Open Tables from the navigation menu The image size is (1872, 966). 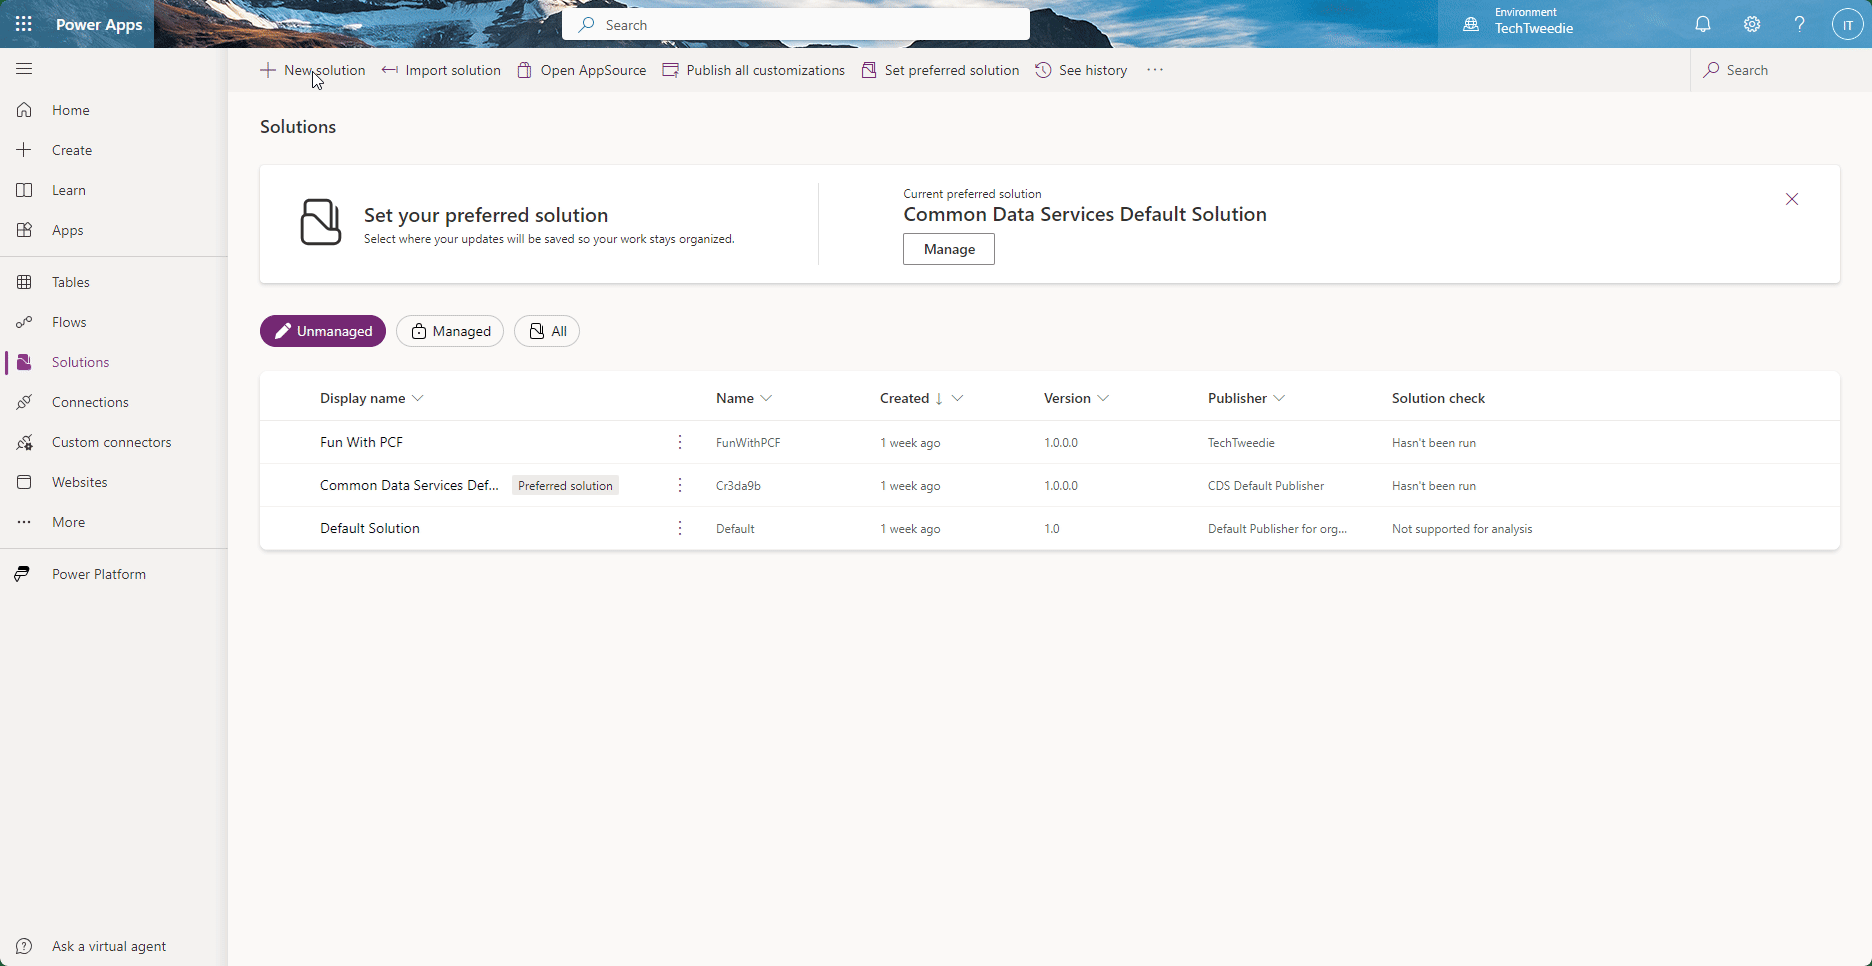coord(69,281)
